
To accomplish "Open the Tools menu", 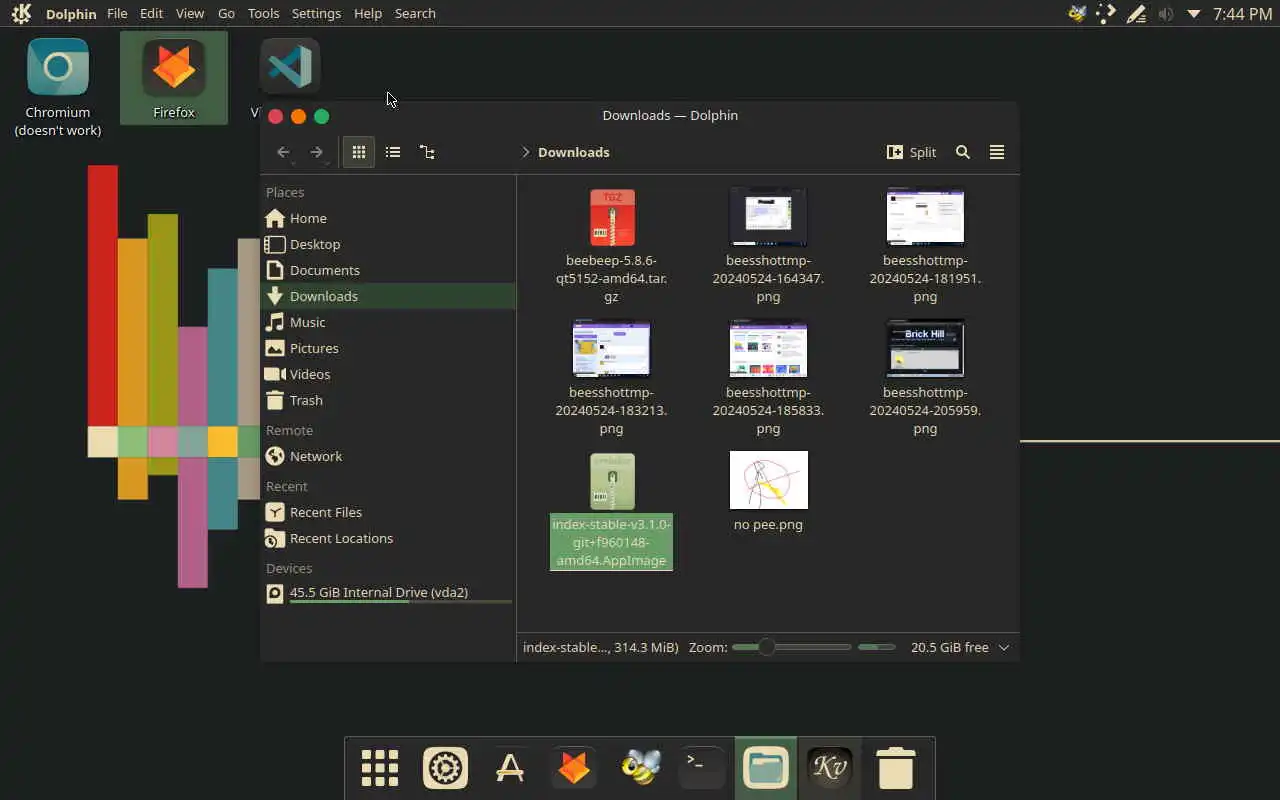I will coord(263,13).
